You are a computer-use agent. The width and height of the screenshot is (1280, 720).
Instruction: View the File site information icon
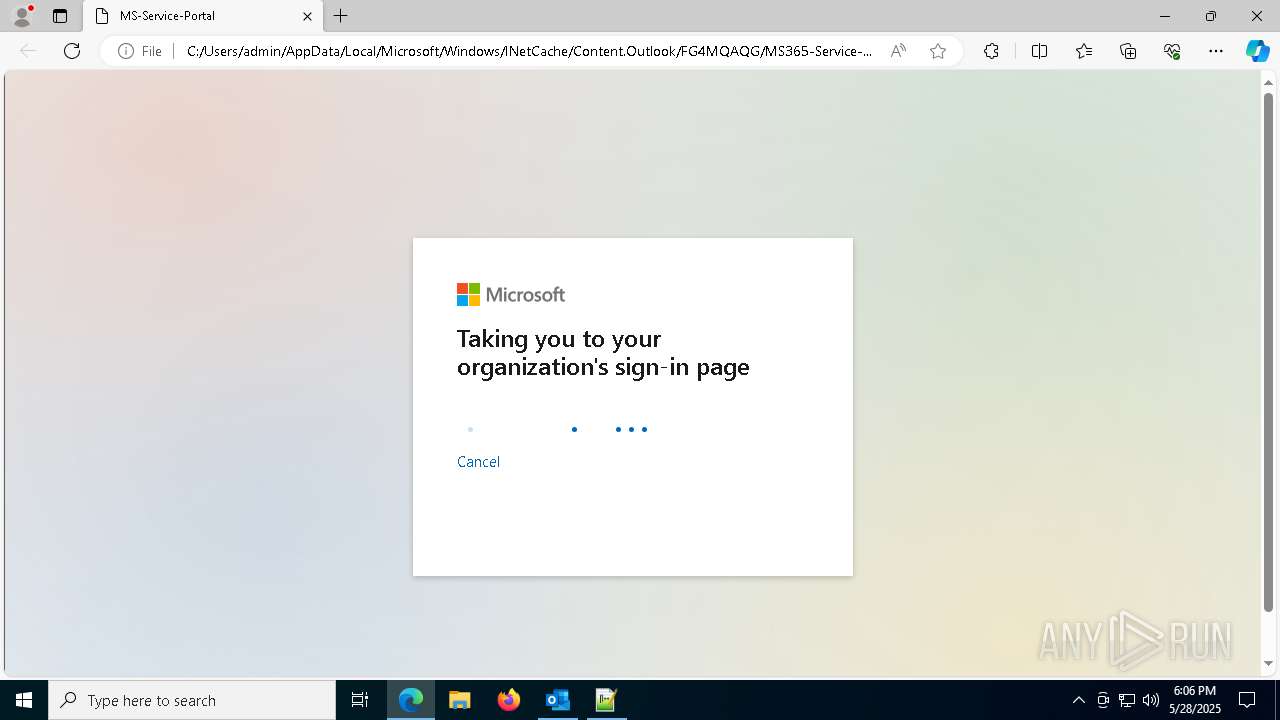tap(140, 51)
